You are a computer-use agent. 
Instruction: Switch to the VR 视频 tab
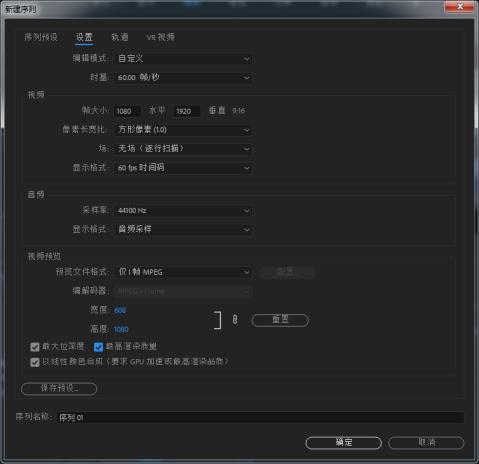[160, 37]
